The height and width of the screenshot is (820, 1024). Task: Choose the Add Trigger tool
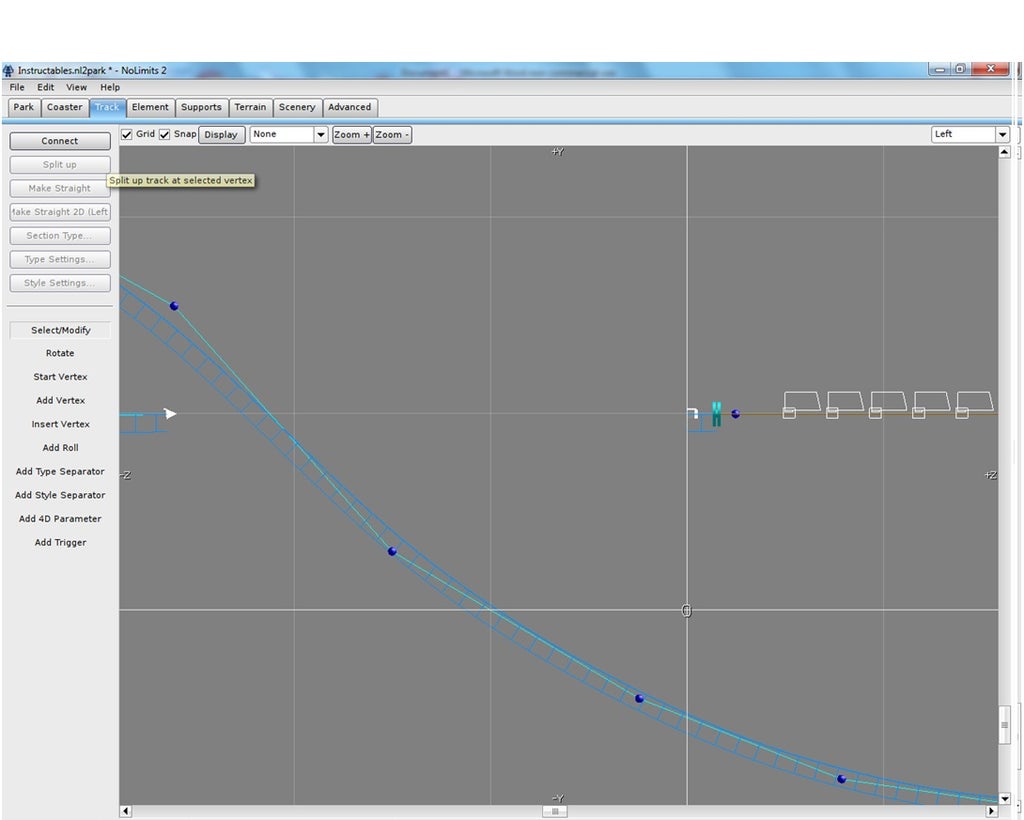[x=60, y=543]
